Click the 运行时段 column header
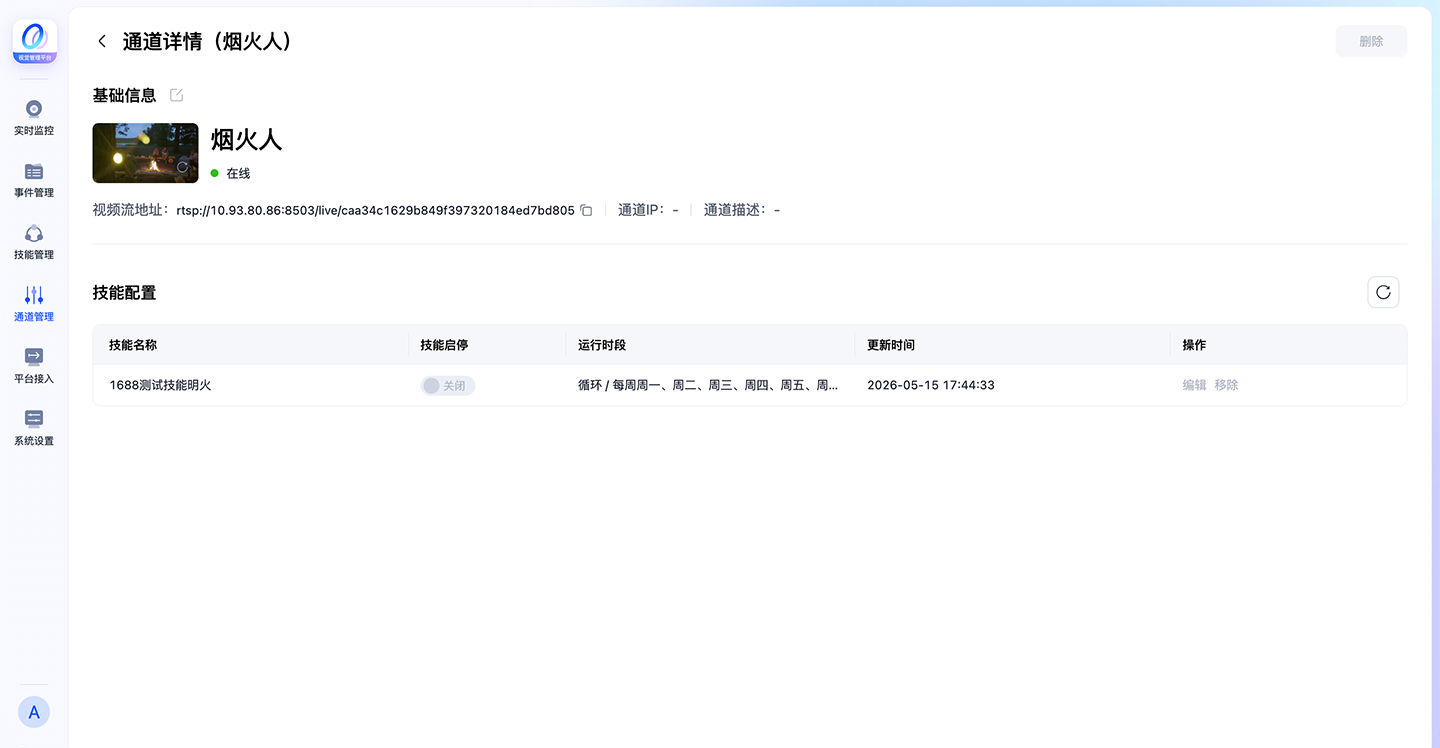Viewport: 1440px width, 748px height. (602, 345)
